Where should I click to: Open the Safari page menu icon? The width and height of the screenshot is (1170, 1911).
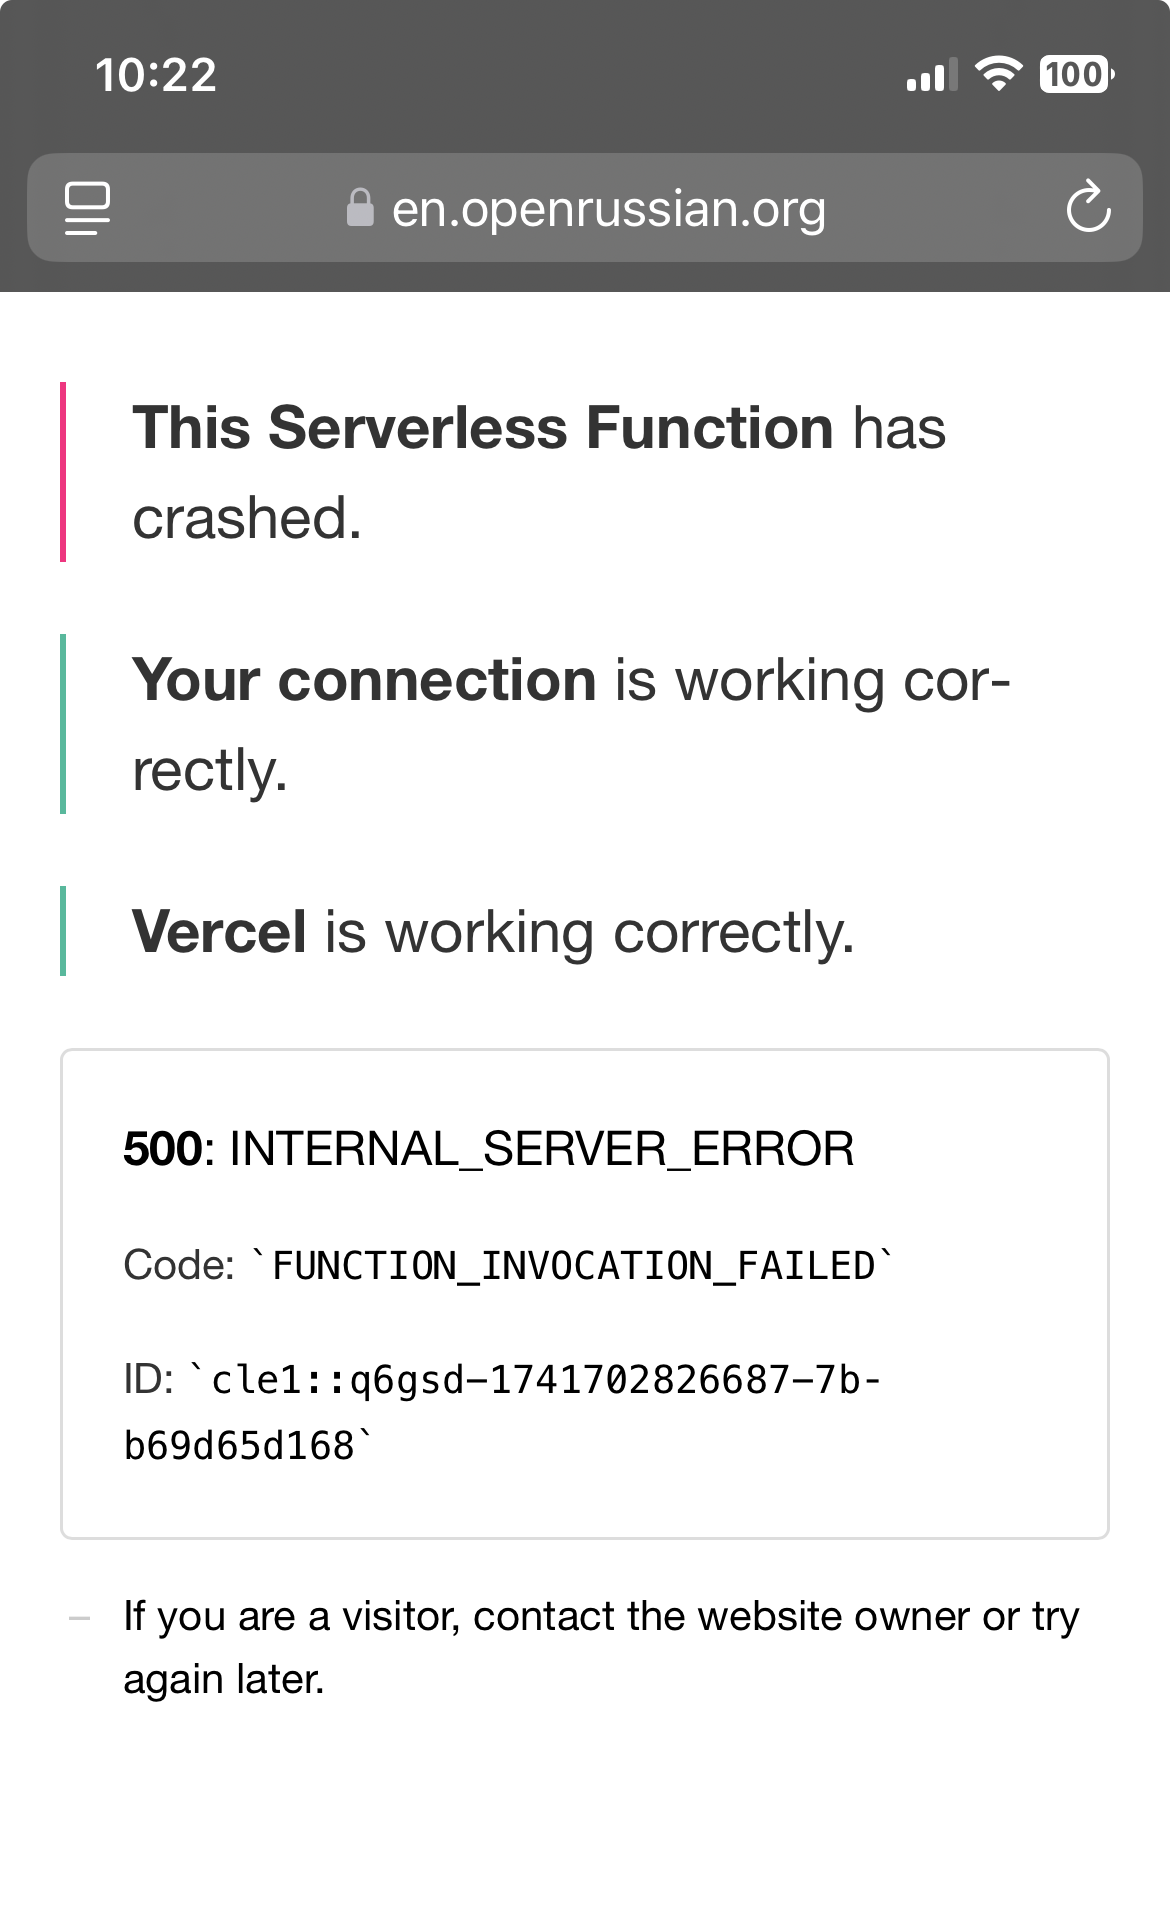point(88,208)
